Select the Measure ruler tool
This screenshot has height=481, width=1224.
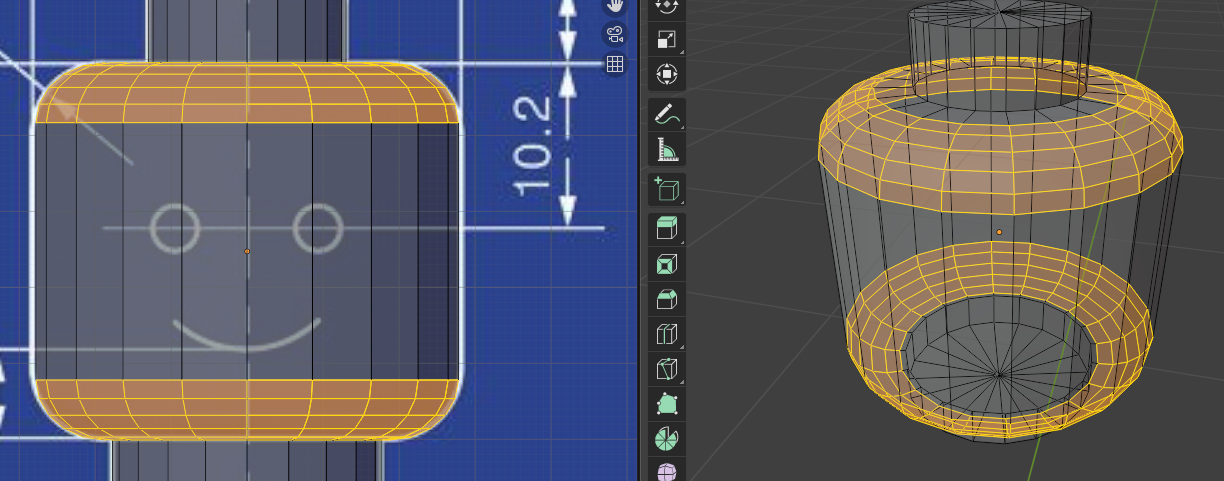[x=667, y=150]
